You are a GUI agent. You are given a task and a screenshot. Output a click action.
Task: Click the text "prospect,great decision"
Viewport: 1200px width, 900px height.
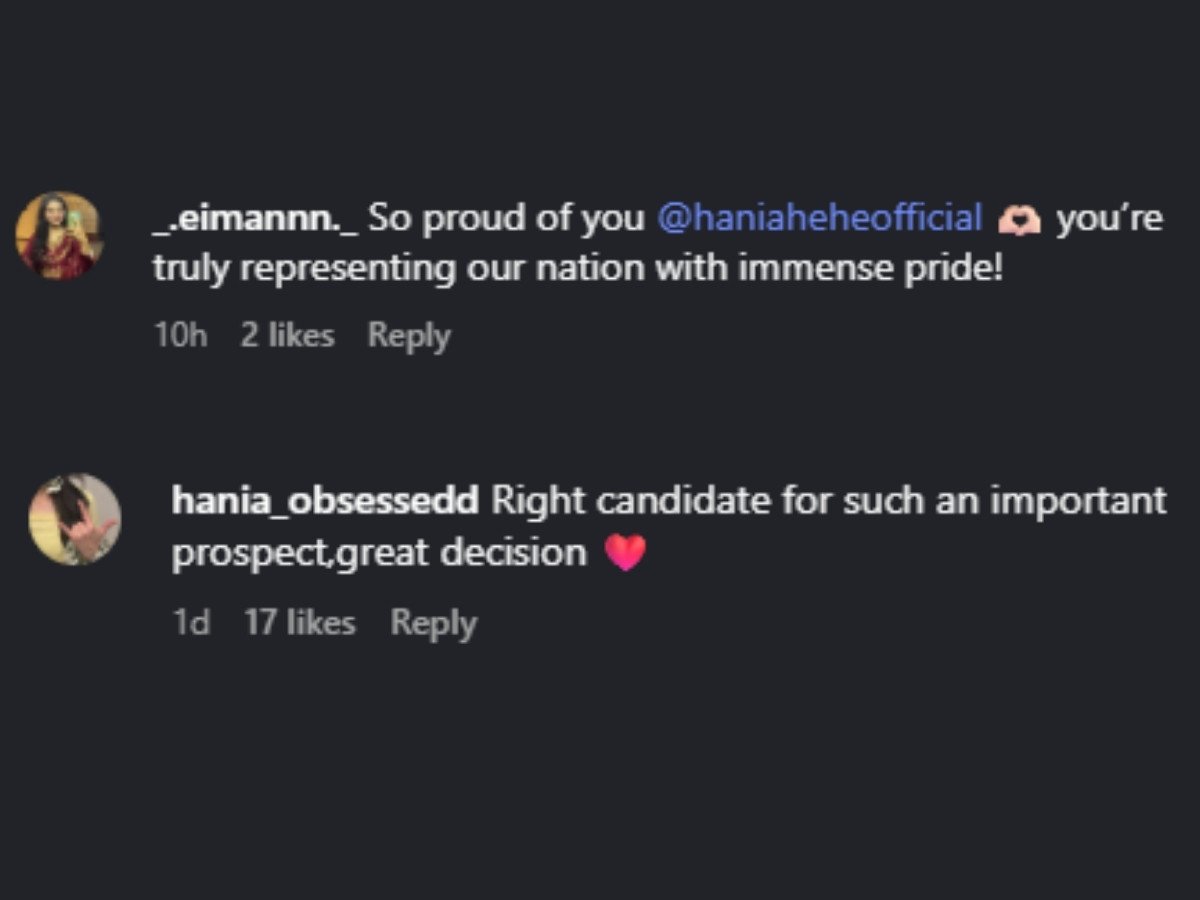[x=379, y=553]
